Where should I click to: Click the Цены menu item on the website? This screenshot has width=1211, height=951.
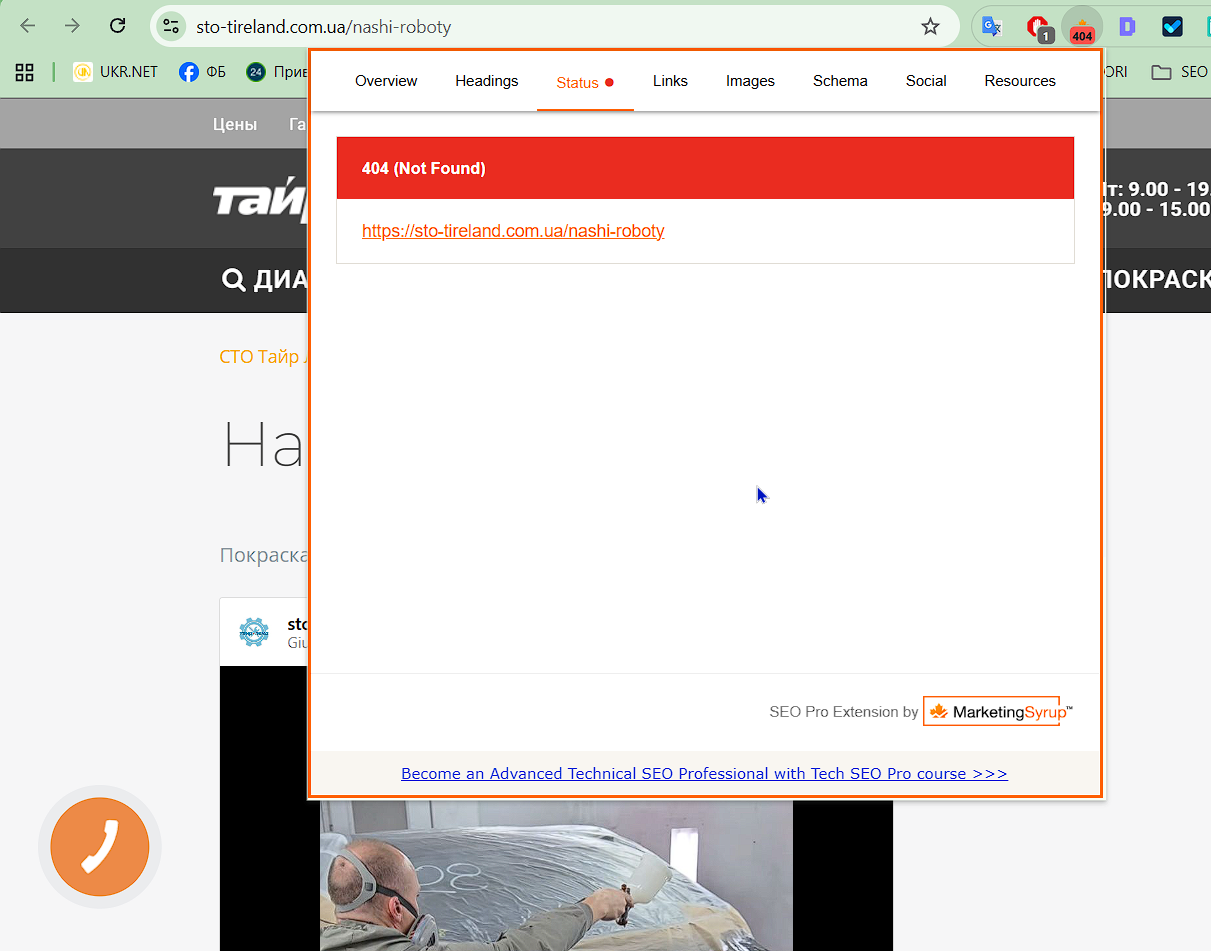tap(235, 124)
